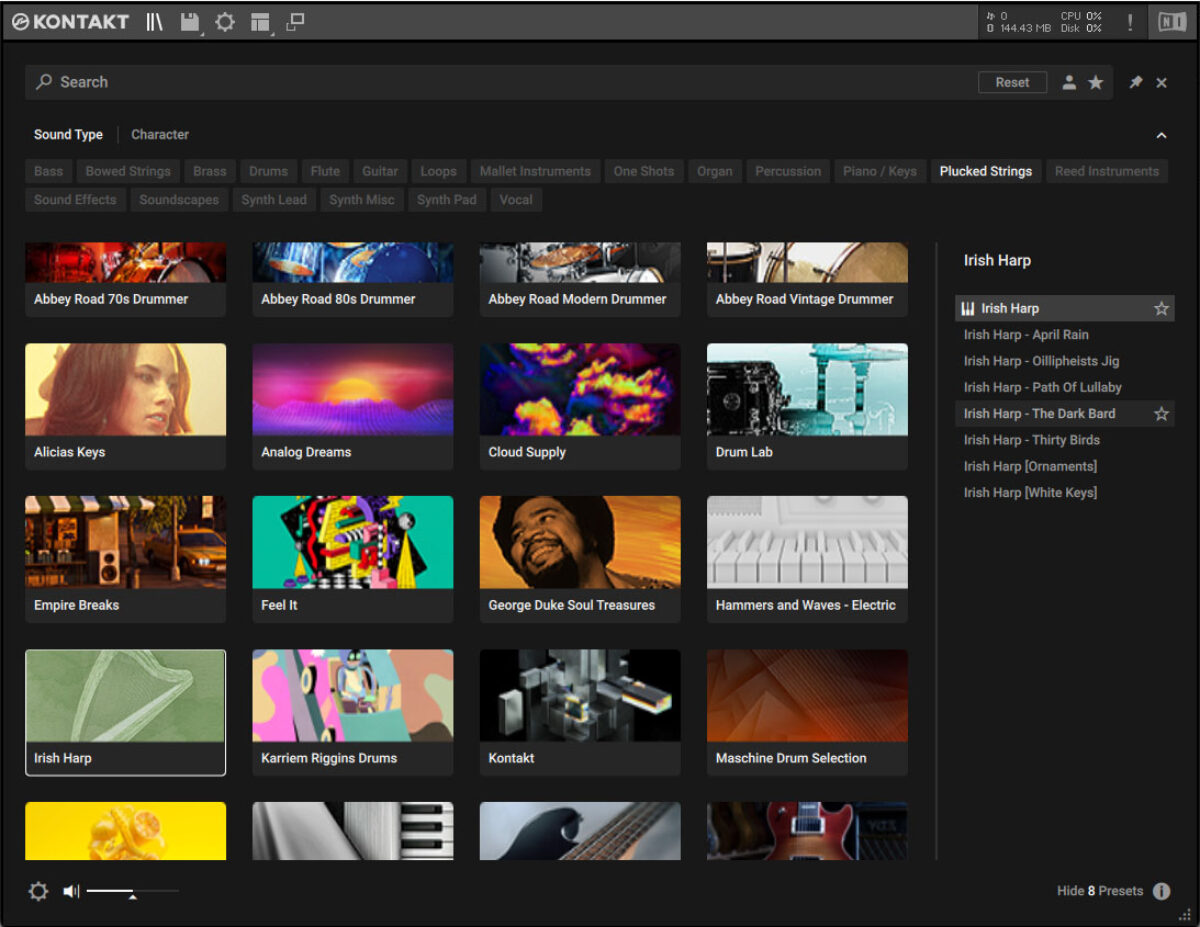
Task: Select the Empire Breaks library card
Action: click(126, 560)
